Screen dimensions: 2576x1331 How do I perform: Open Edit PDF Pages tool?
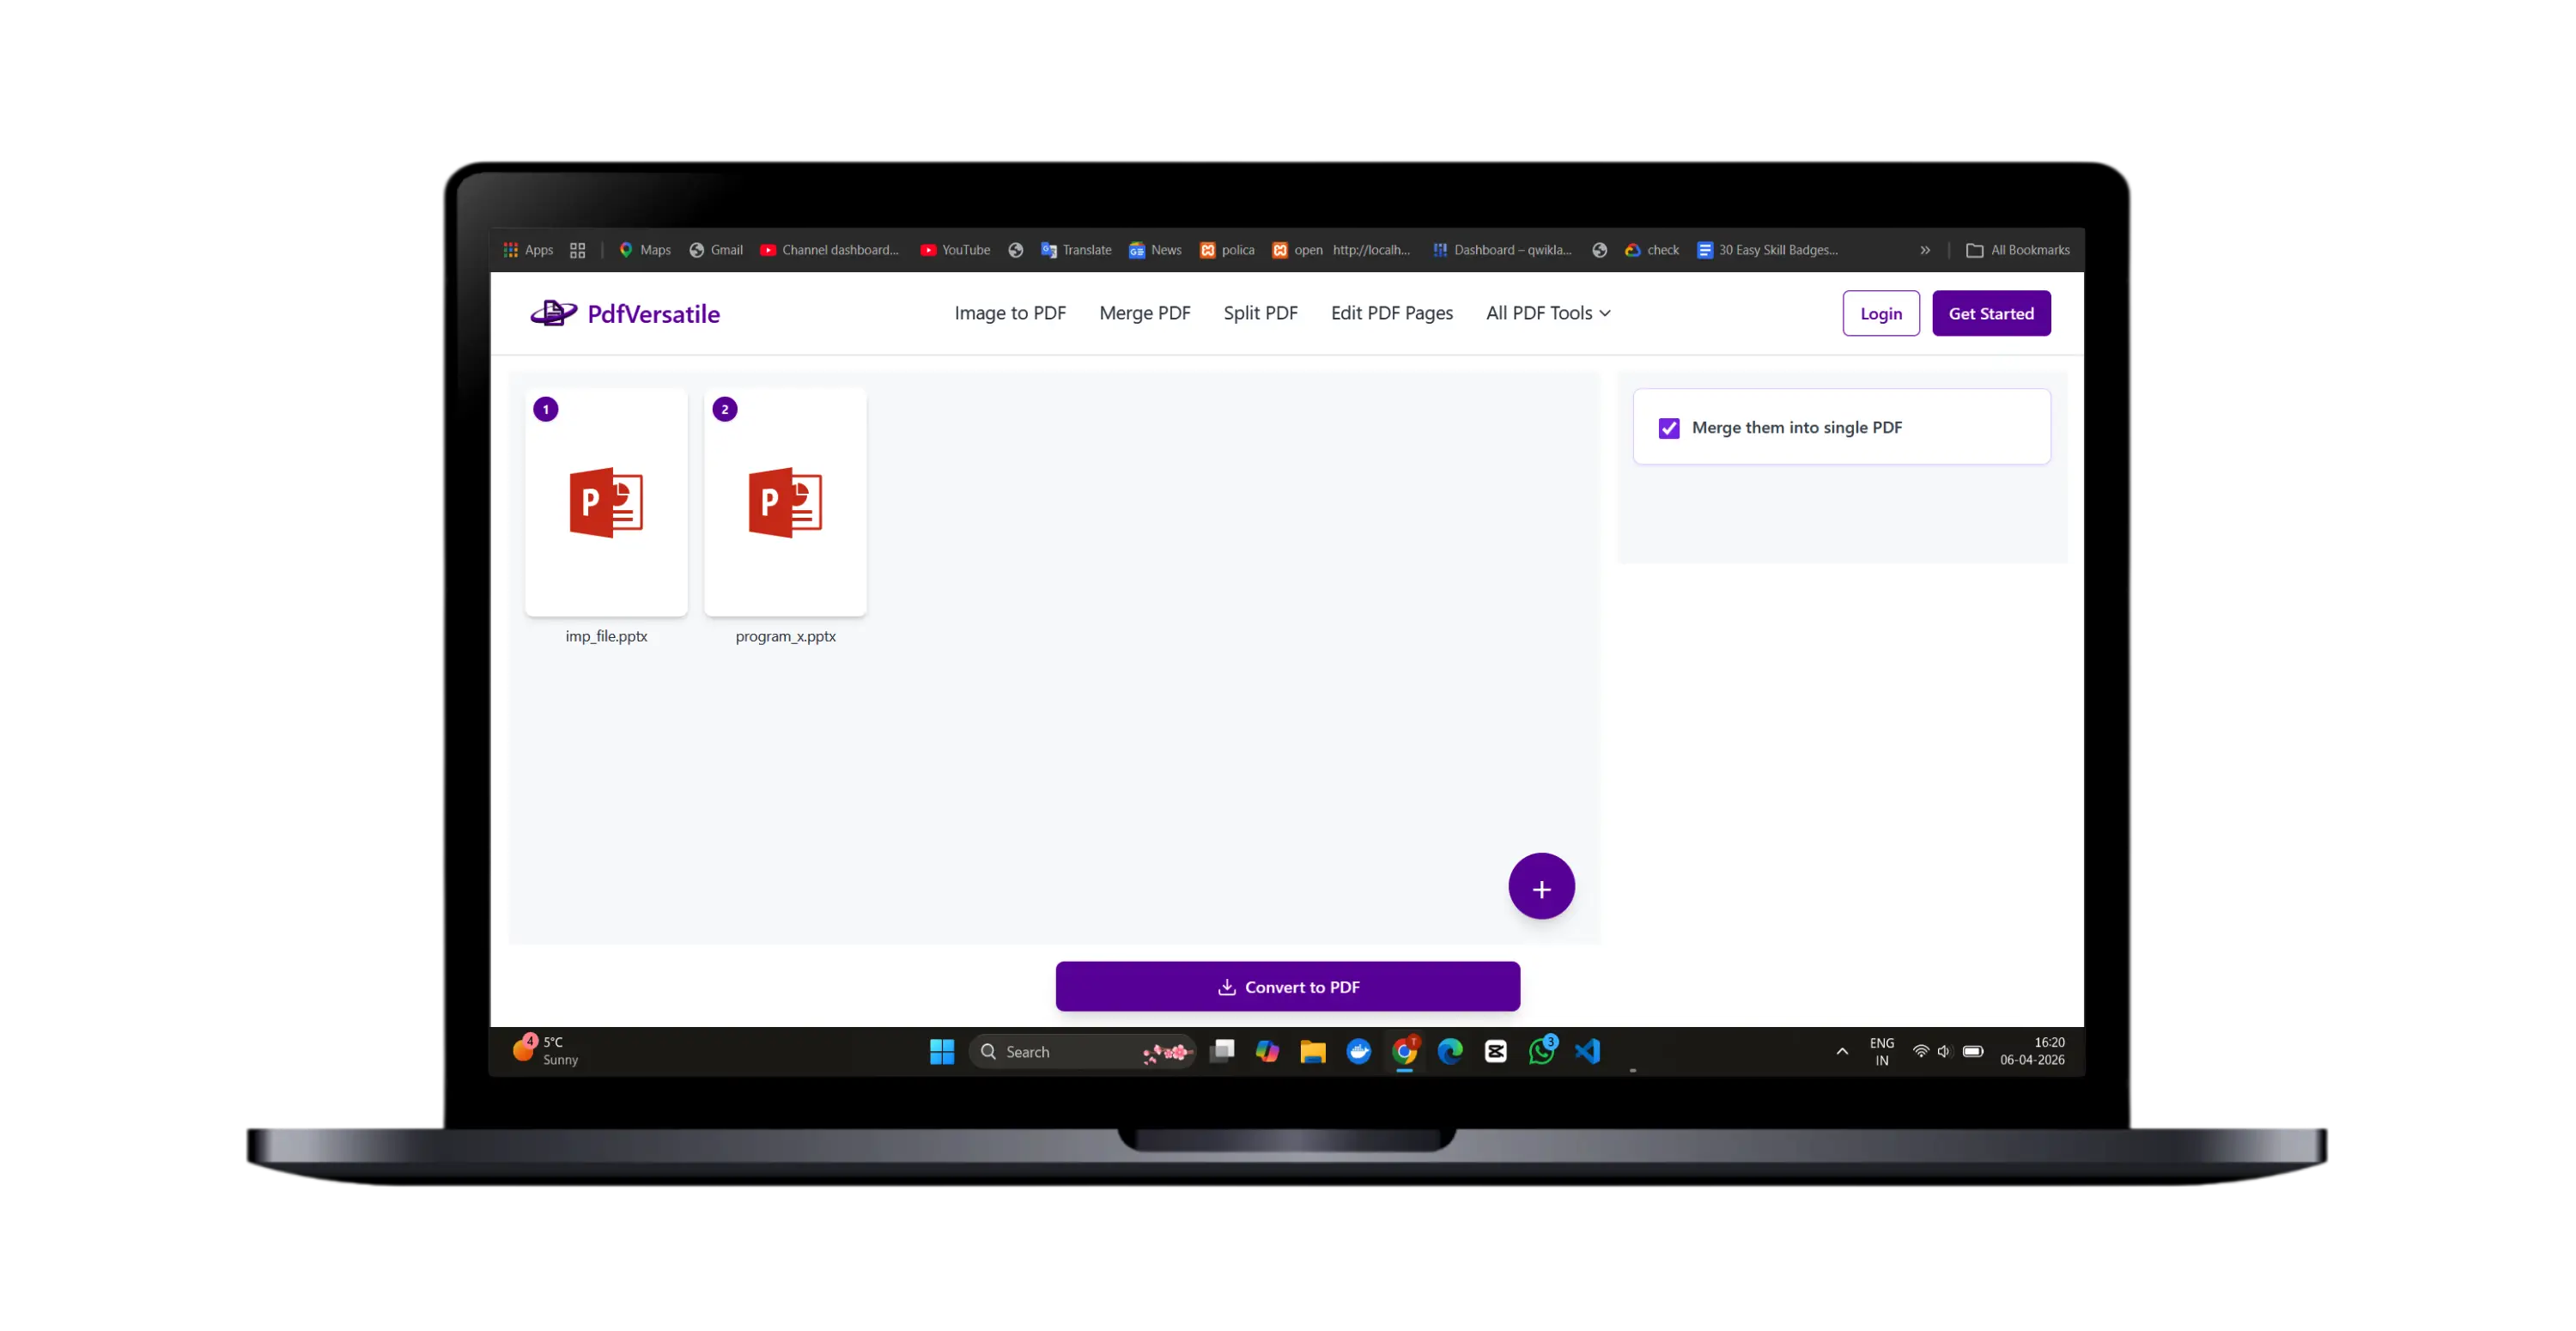click(1391, 313)
